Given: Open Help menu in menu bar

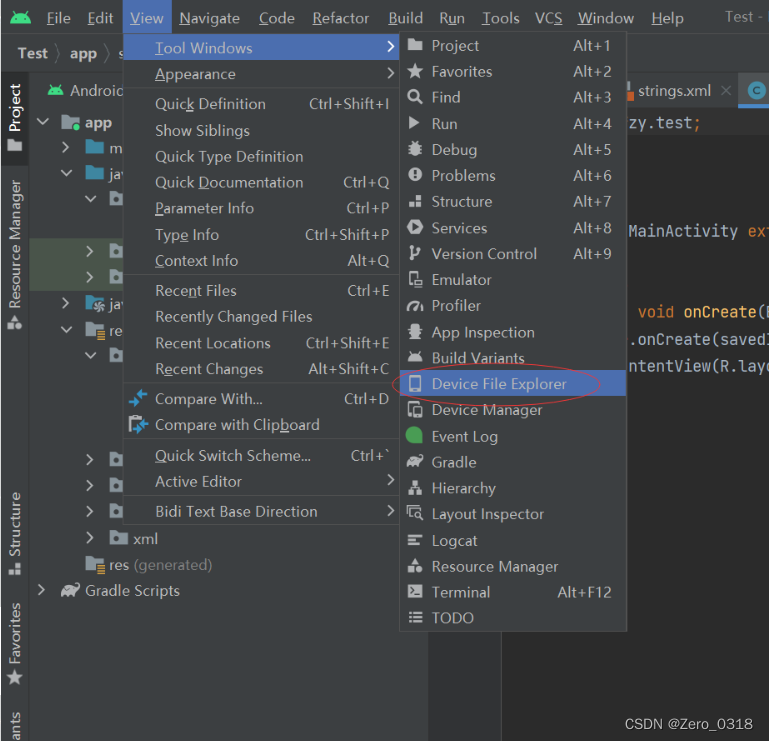Looking at the screenshot, I should click(667, 18).
